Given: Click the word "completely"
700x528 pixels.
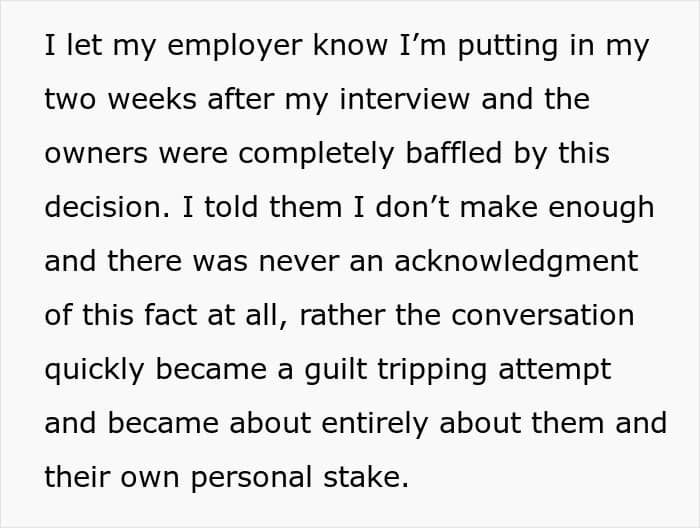Looking at the screenshot, I should coord(316,154).
